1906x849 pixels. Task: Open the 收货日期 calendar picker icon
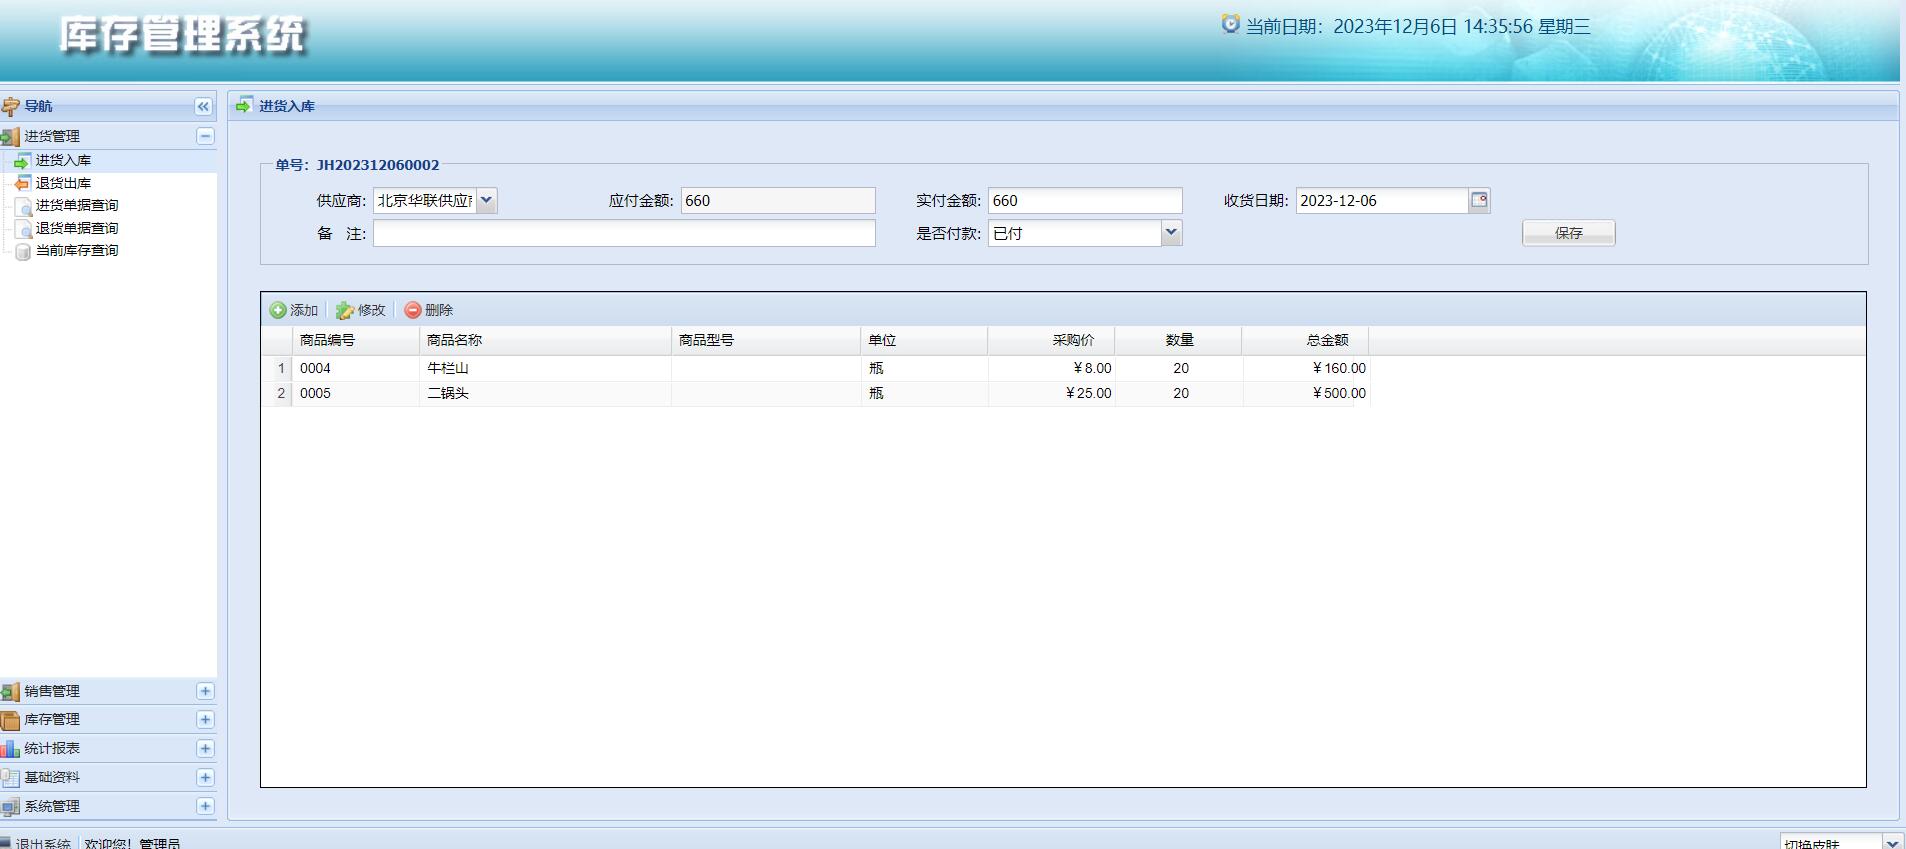[1479, 200]
